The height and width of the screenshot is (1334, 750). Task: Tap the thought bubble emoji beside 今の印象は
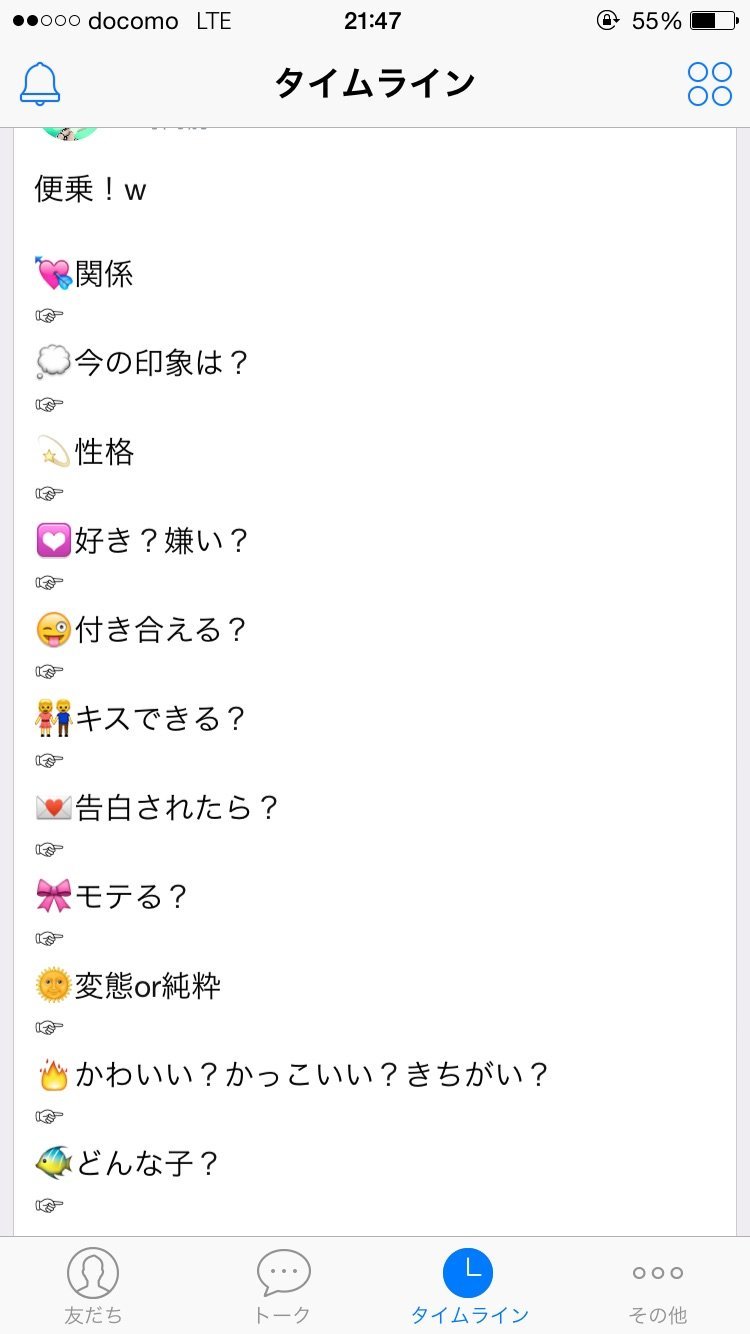point(53,363)
